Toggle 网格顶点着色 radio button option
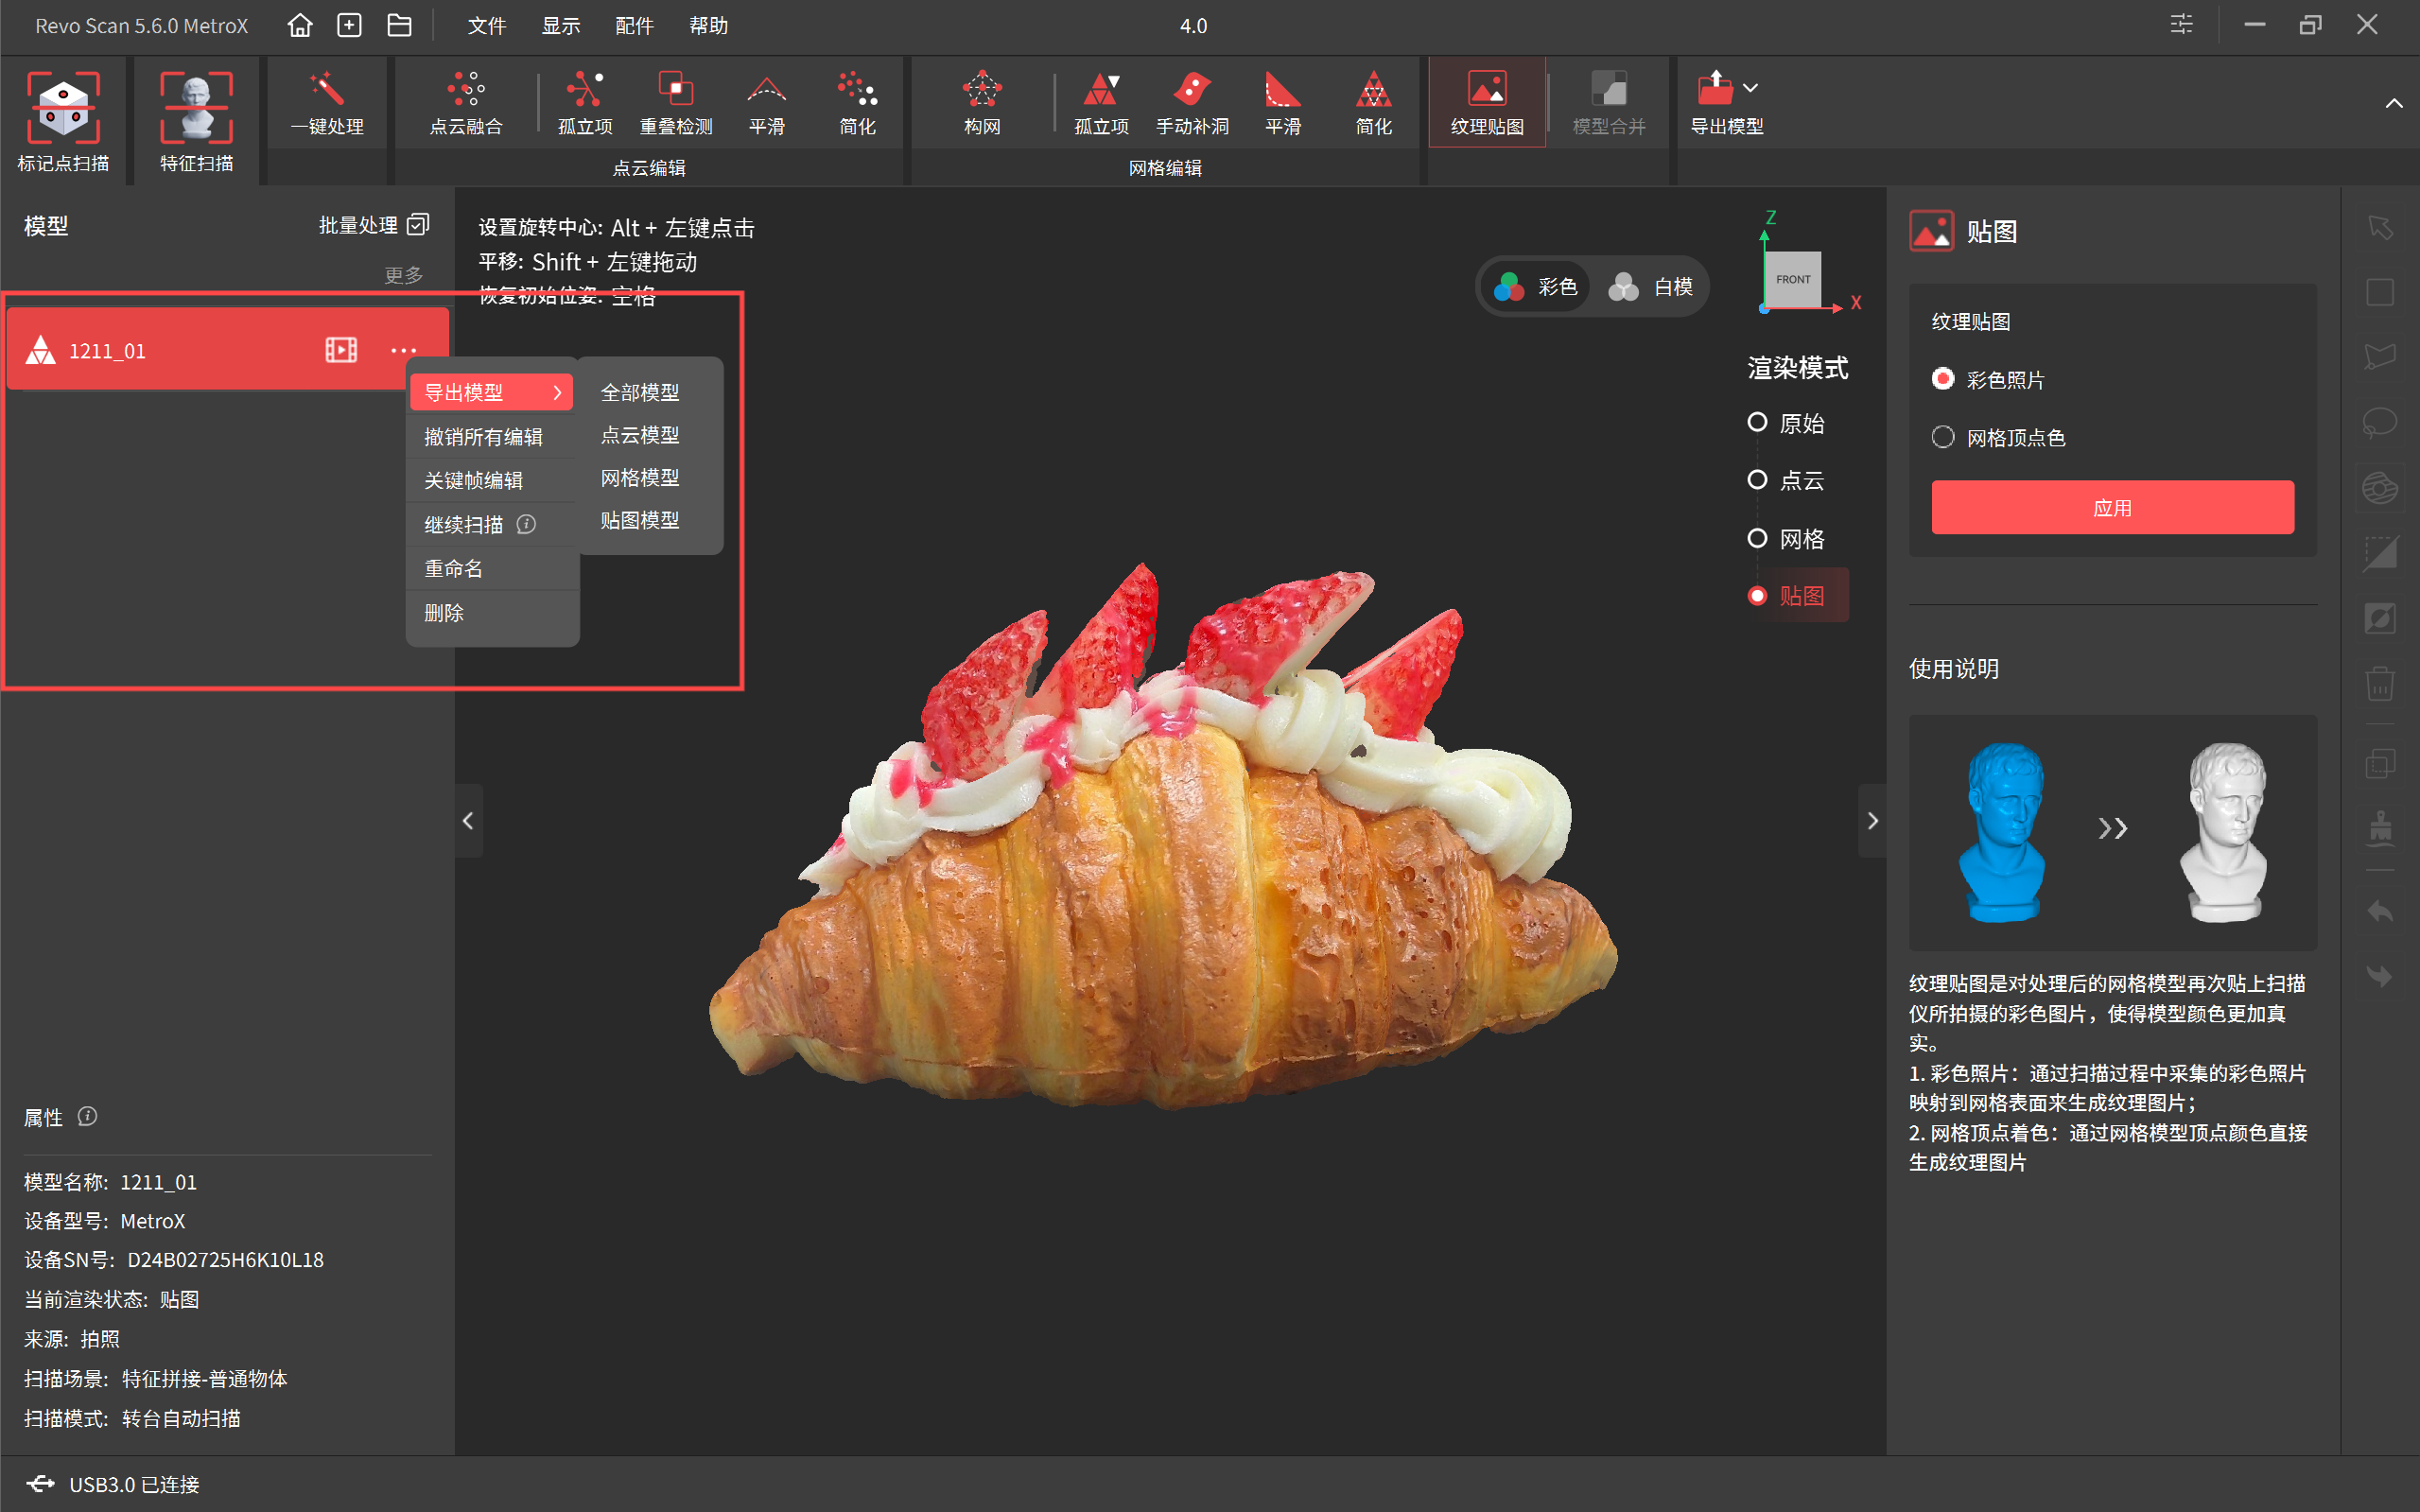Image resolution: width=2420 pixels, height=1512 pixels. tap(1940, 437)
